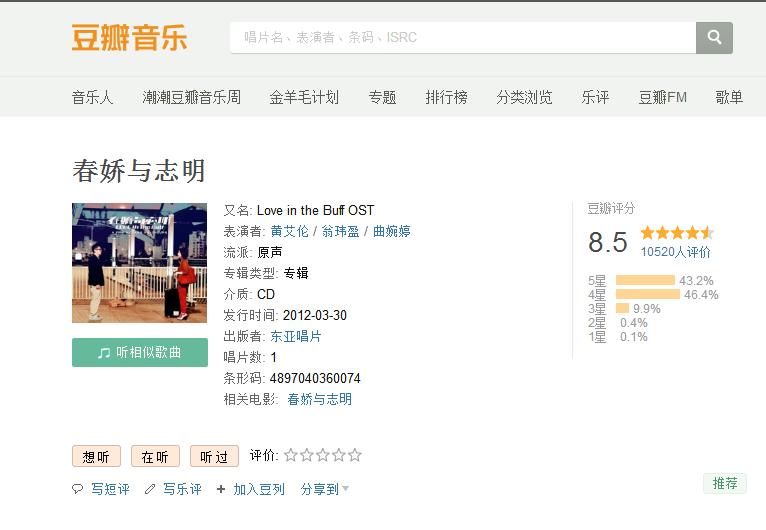Image resolution: width=766 pixels, height=530 pixels.
Task: Rate the album five stars
Action: (355, 455)
